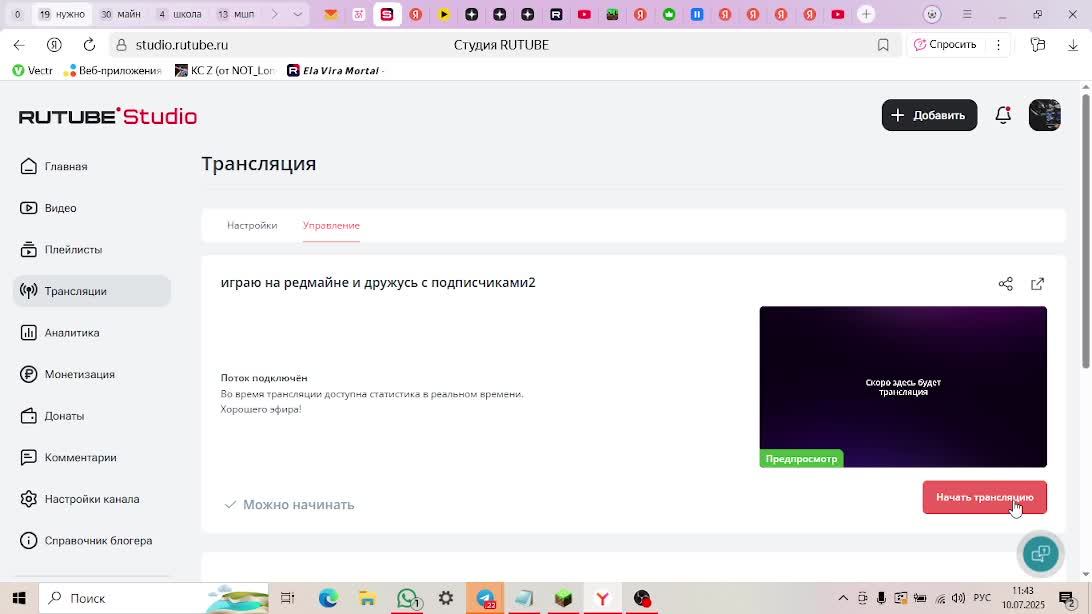Open the "нужно" tab group
Viewport: 1092px width, 614px height.
(62, 14)
